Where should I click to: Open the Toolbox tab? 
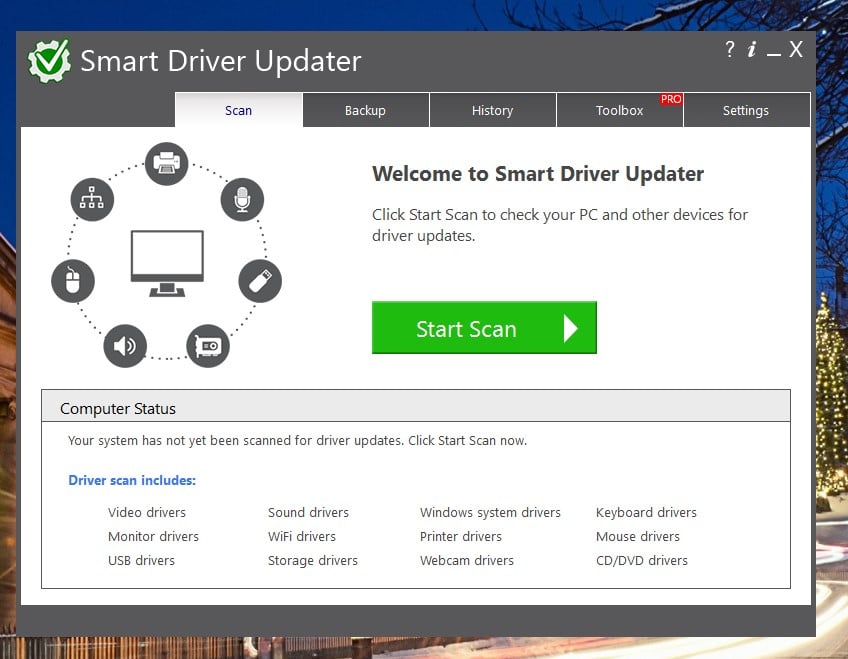point(620,110)
